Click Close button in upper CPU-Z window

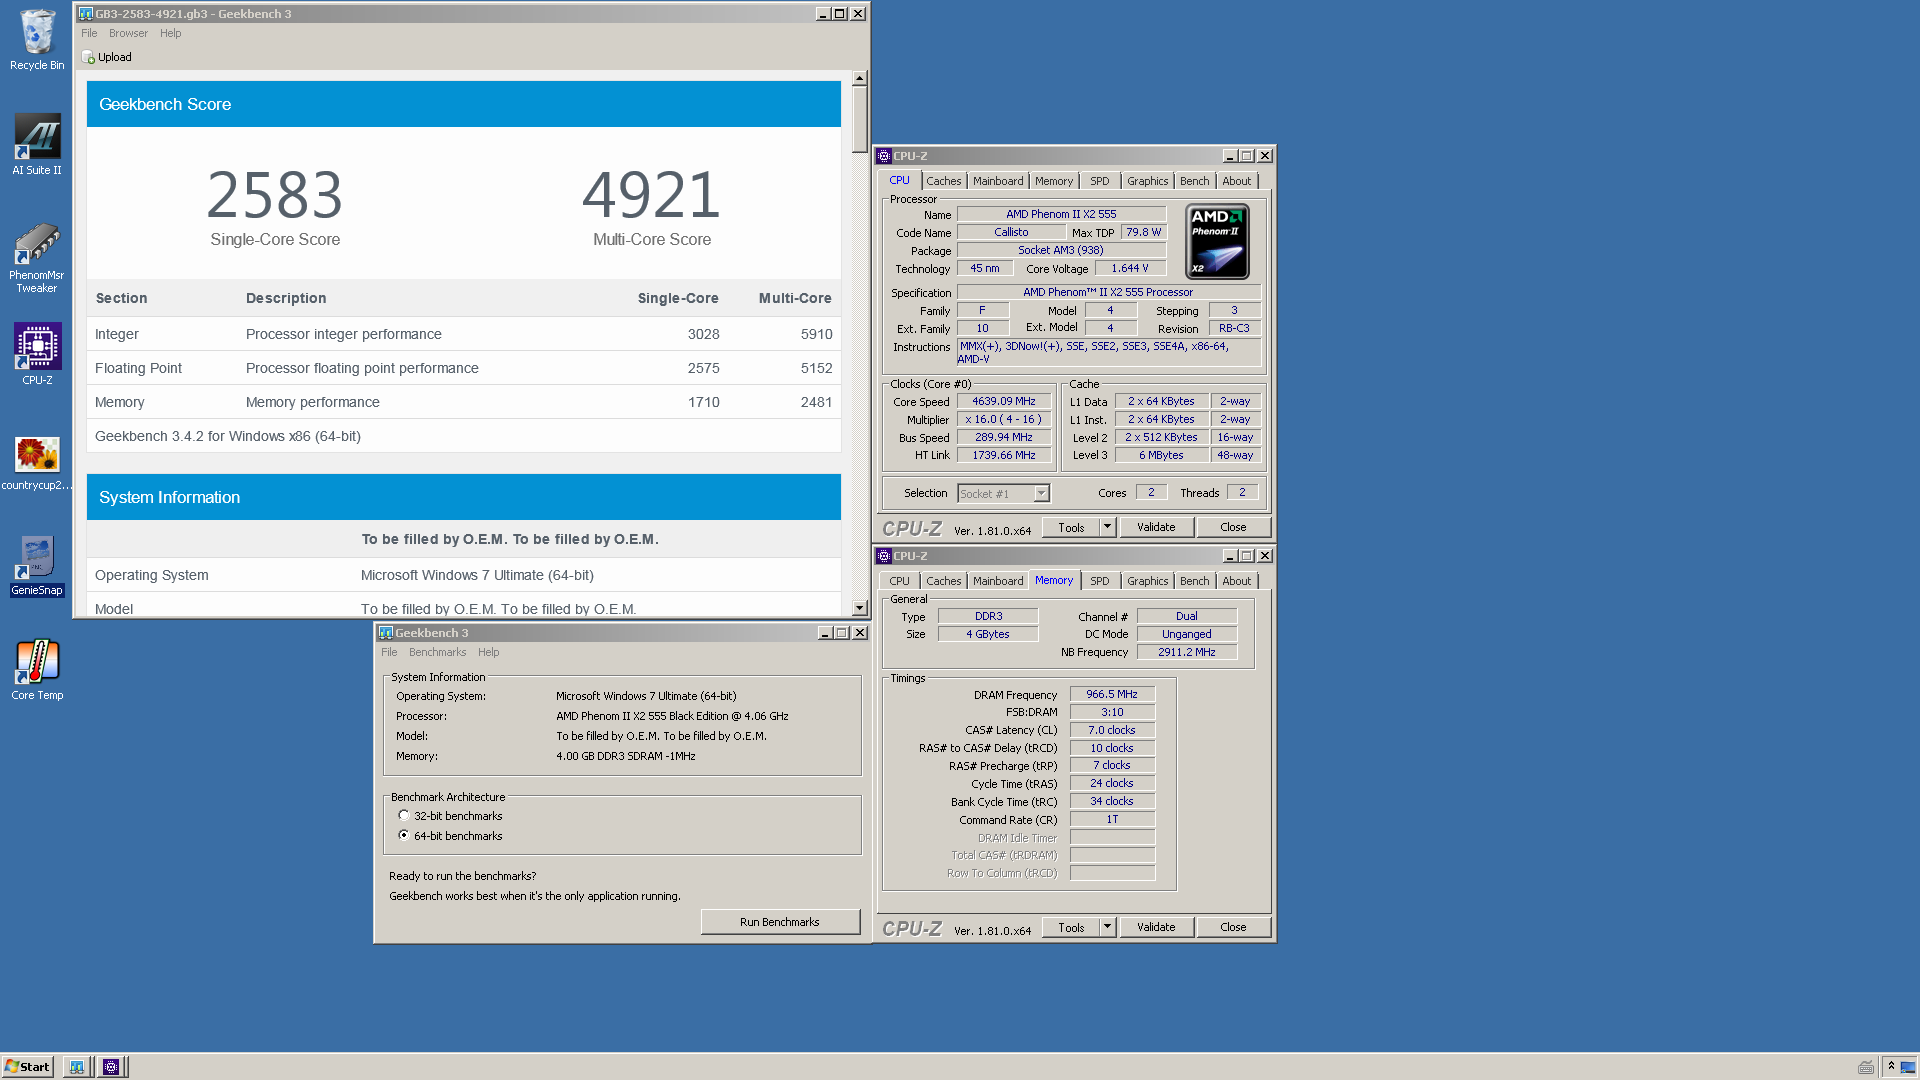[1233, 527]
